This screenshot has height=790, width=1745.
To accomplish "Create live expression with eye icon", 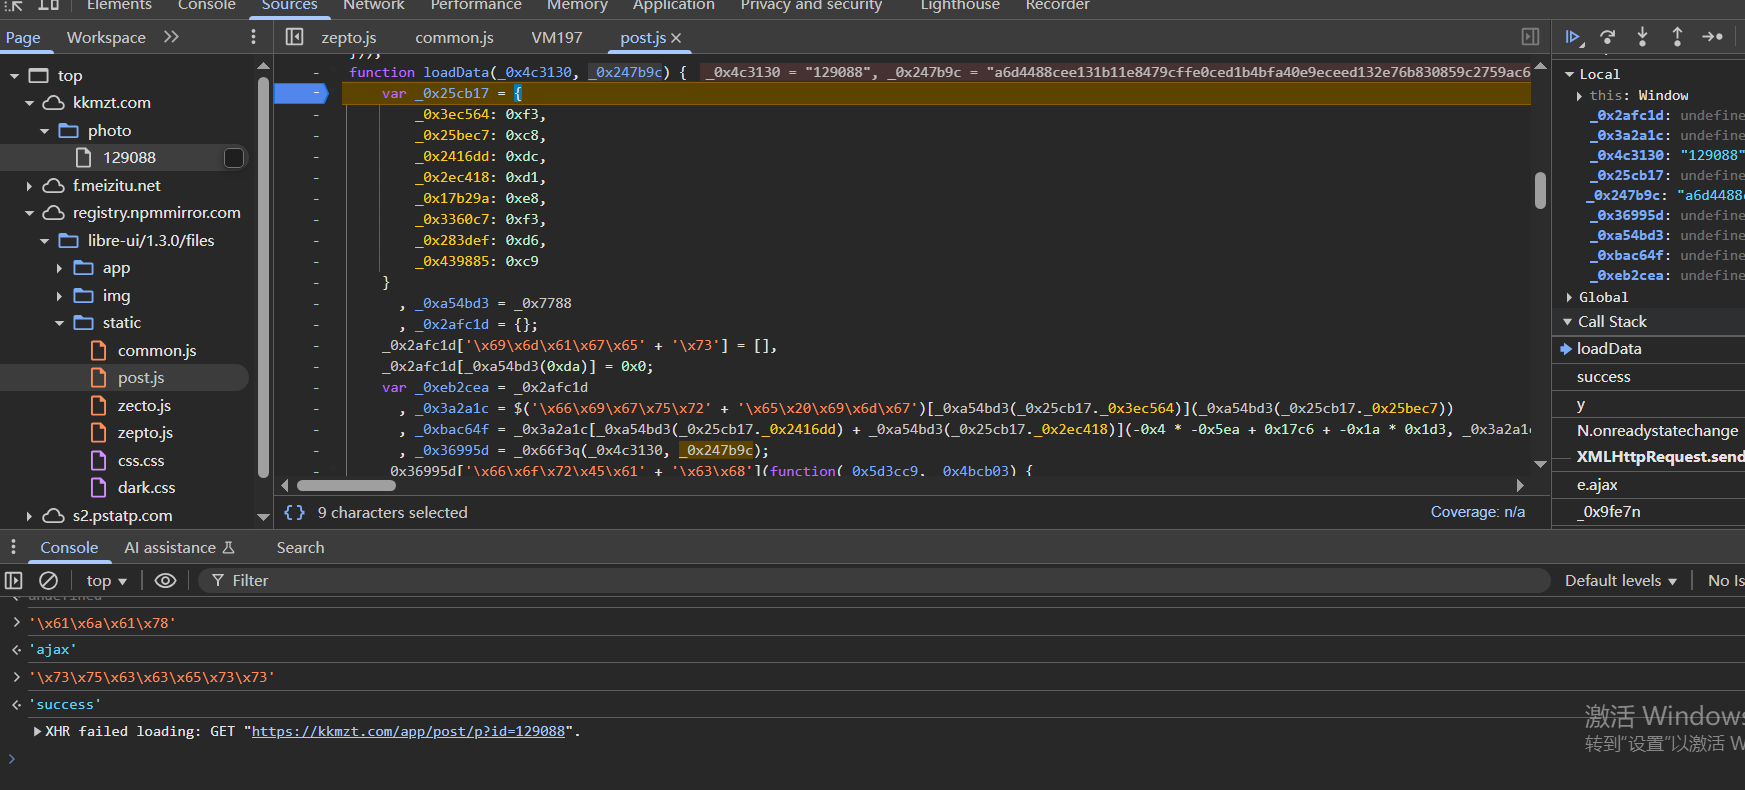I will (166, 580).
